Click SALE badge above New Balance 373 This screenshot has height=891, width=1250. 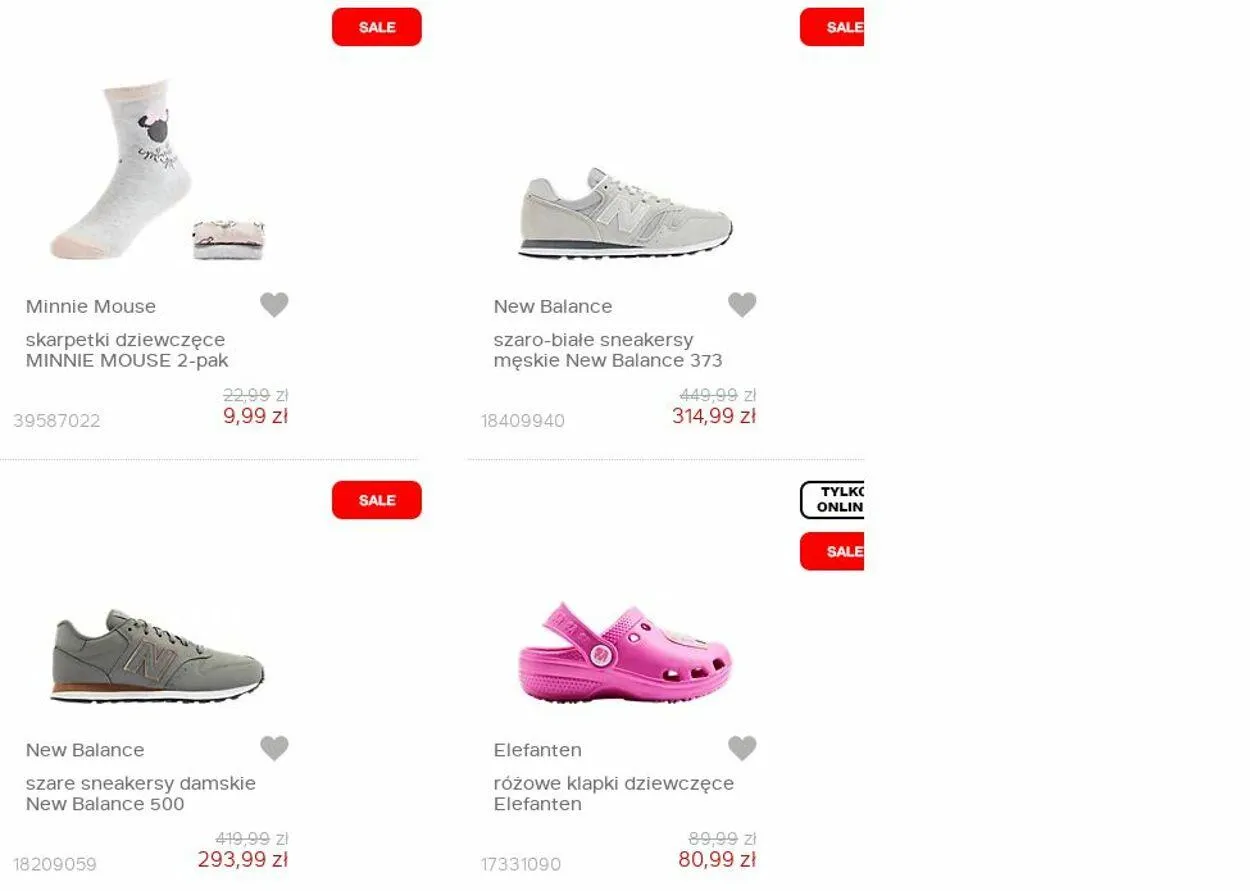(x=833, y=27)
